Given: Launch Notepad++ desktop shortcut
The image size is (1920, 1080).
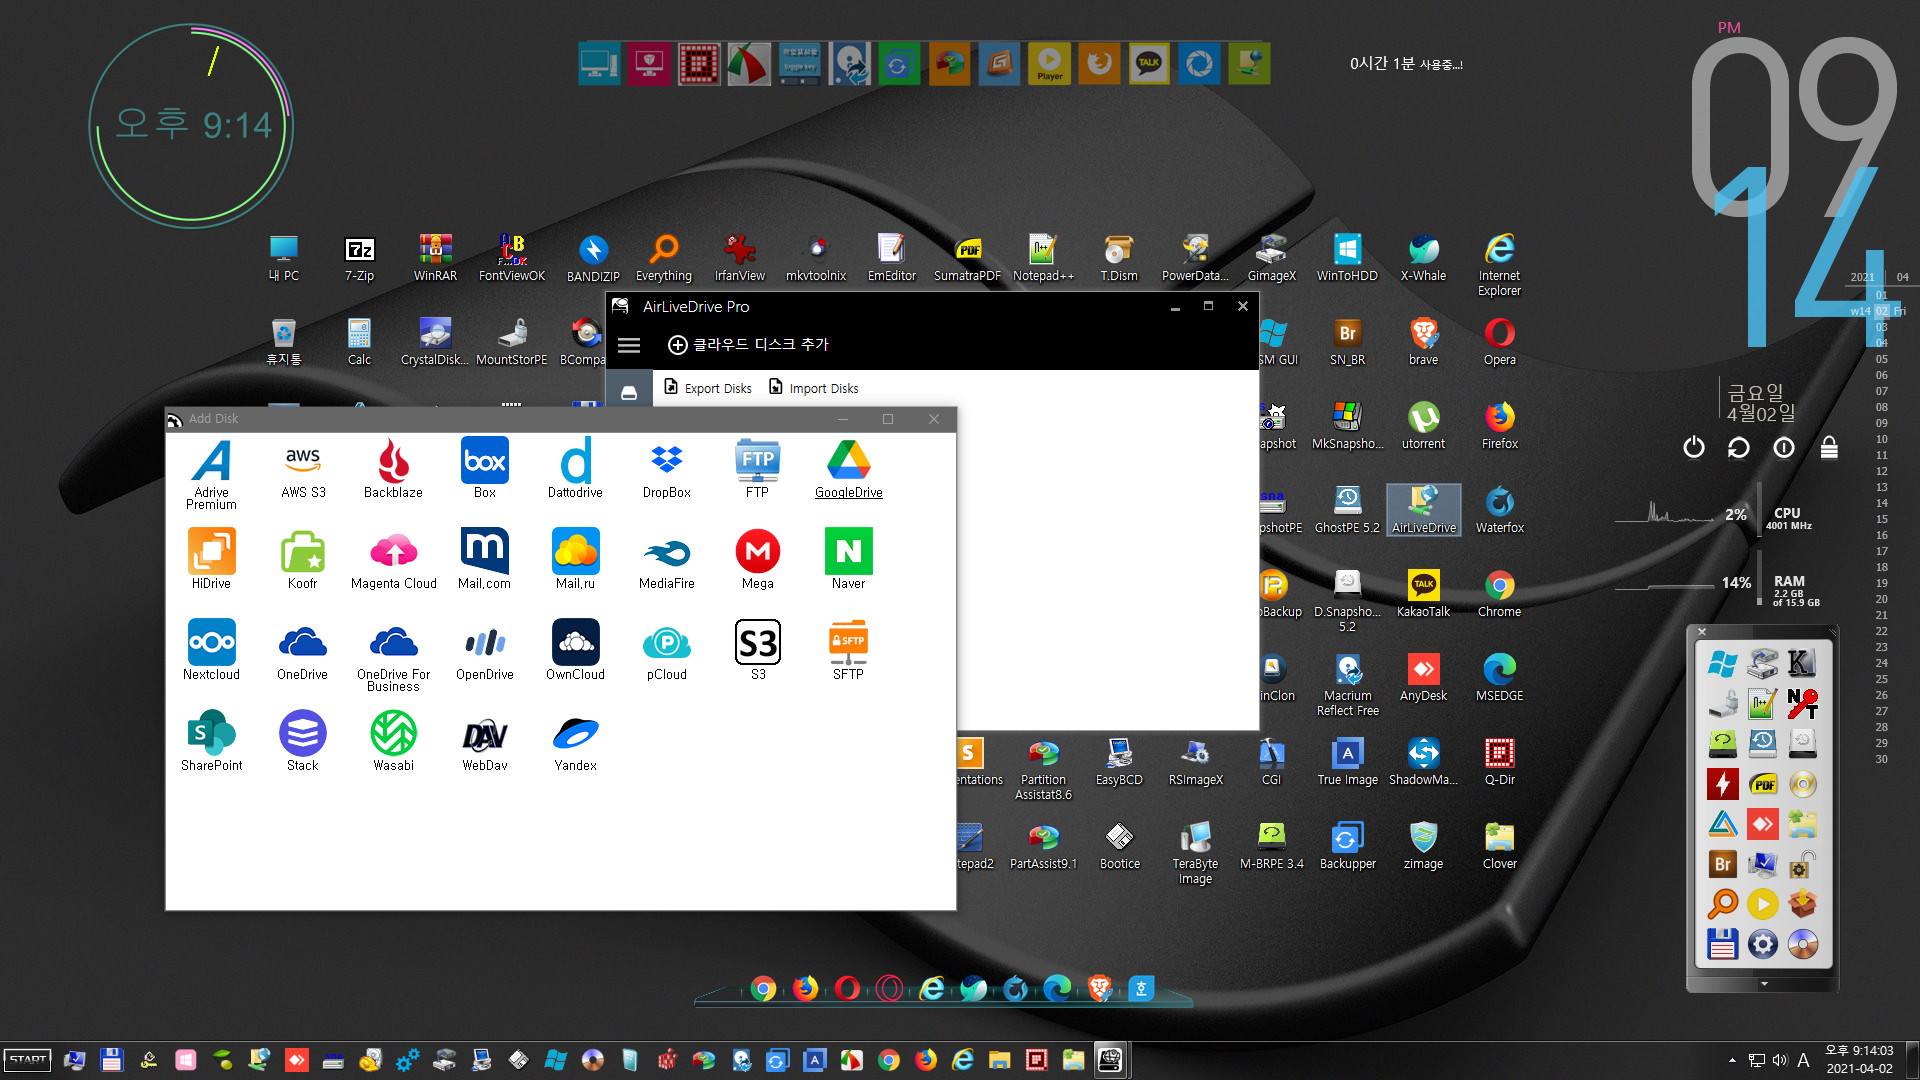Looking at the screenshot, I should pos(1043,259).
